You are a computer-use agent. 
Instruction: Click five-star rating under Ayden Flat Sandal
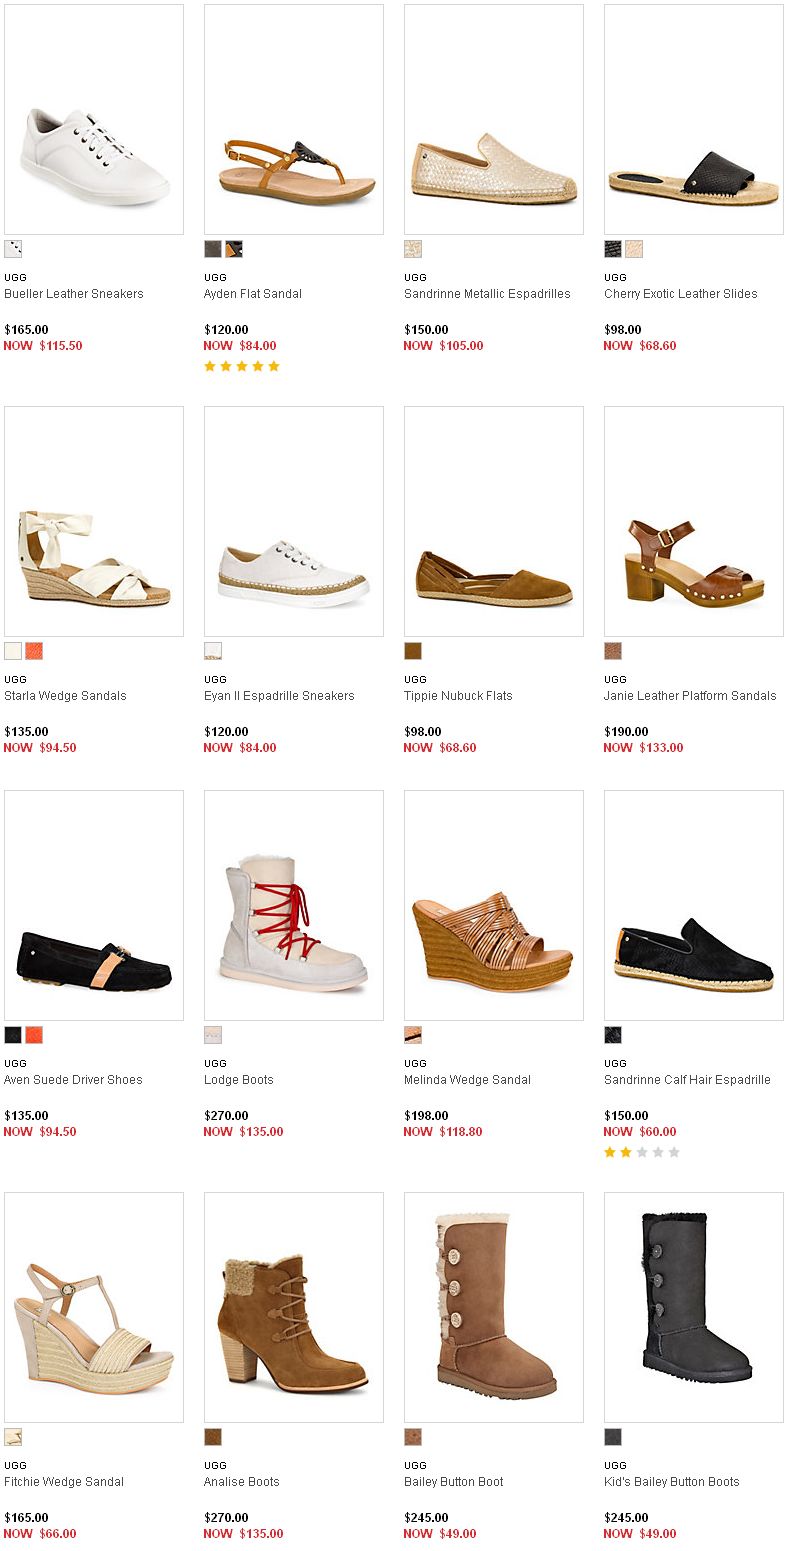pyautogui.click(x=242, y=366)
